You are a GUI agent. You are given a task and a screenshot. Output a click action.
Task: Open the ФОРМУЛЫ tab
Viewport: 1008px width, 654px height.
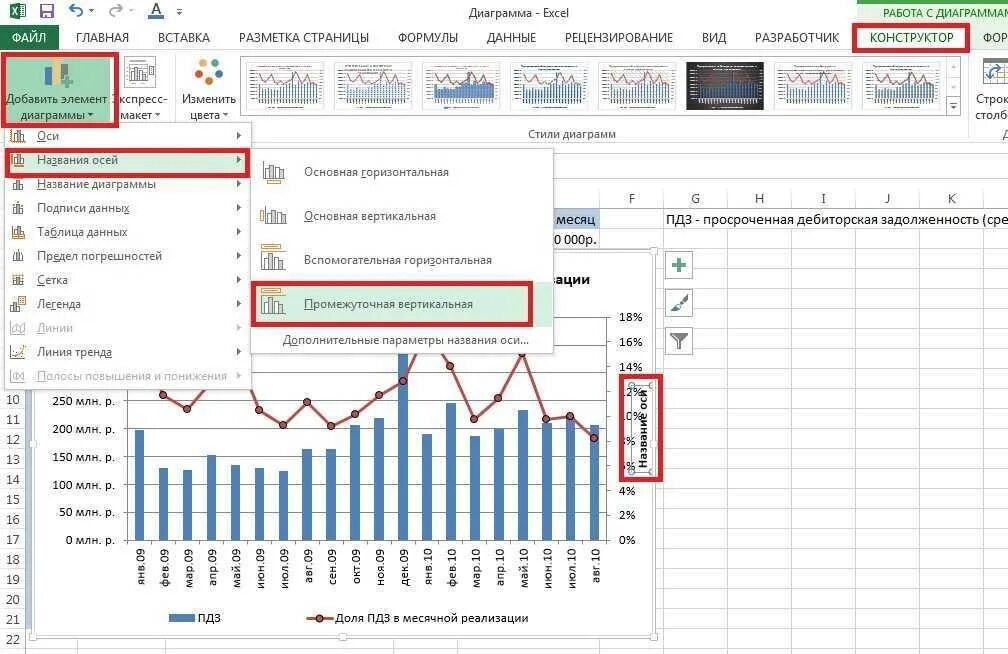tap(428, 37)
